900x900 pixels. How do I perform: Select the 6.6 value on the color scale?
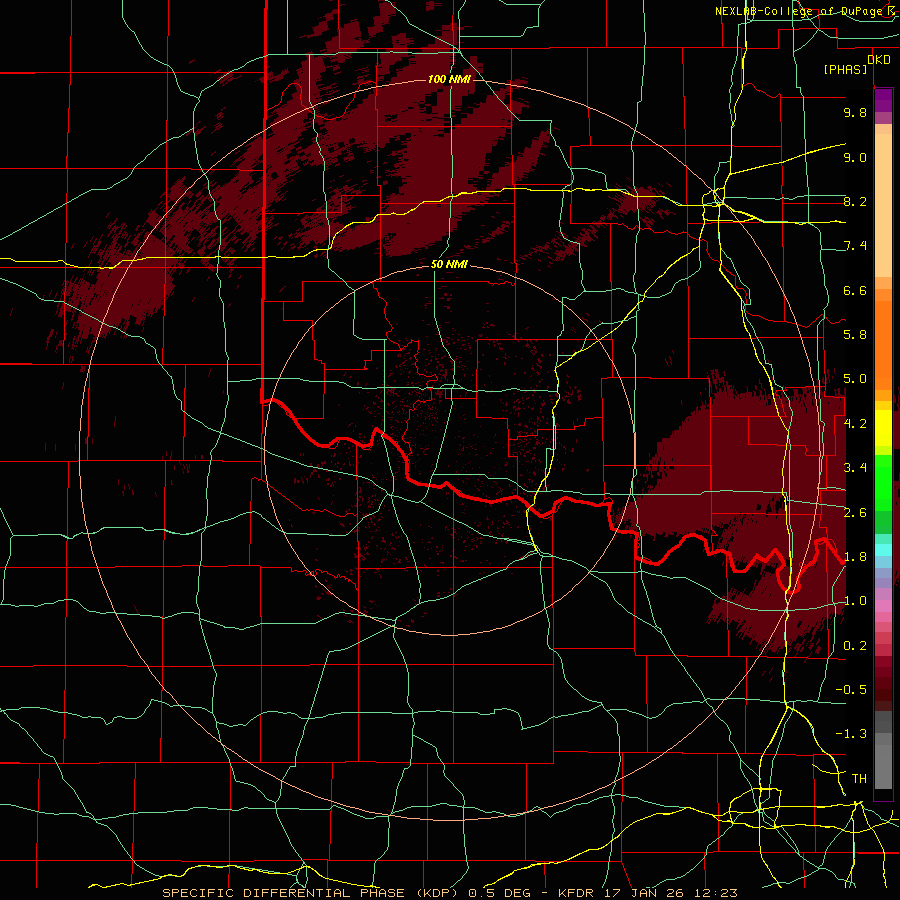855,290
